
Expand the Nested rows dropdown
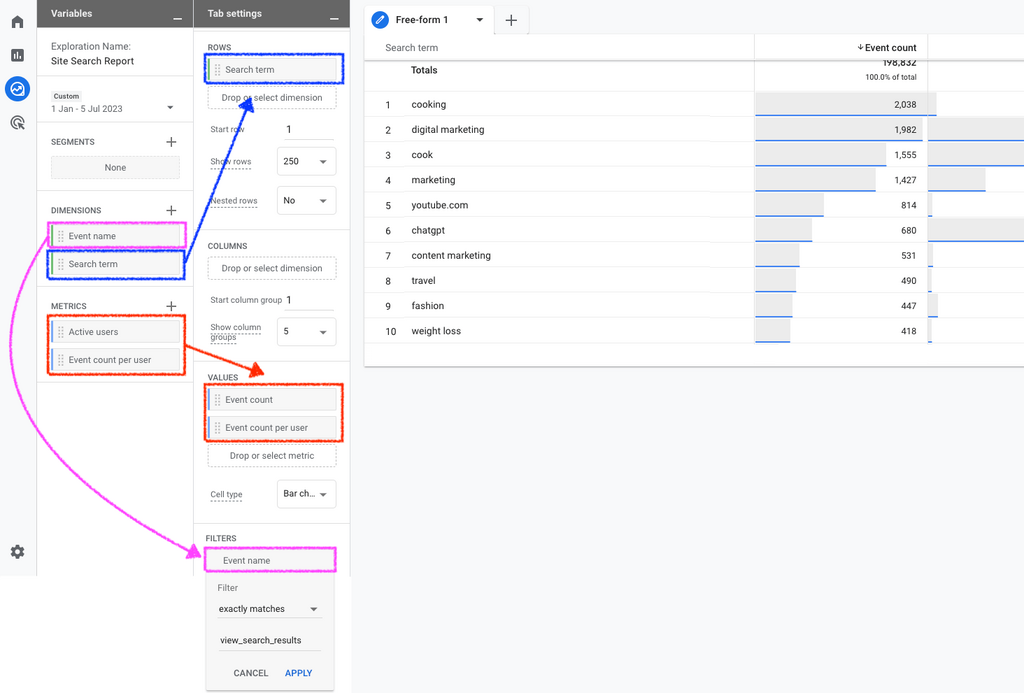tap(306, 201)
